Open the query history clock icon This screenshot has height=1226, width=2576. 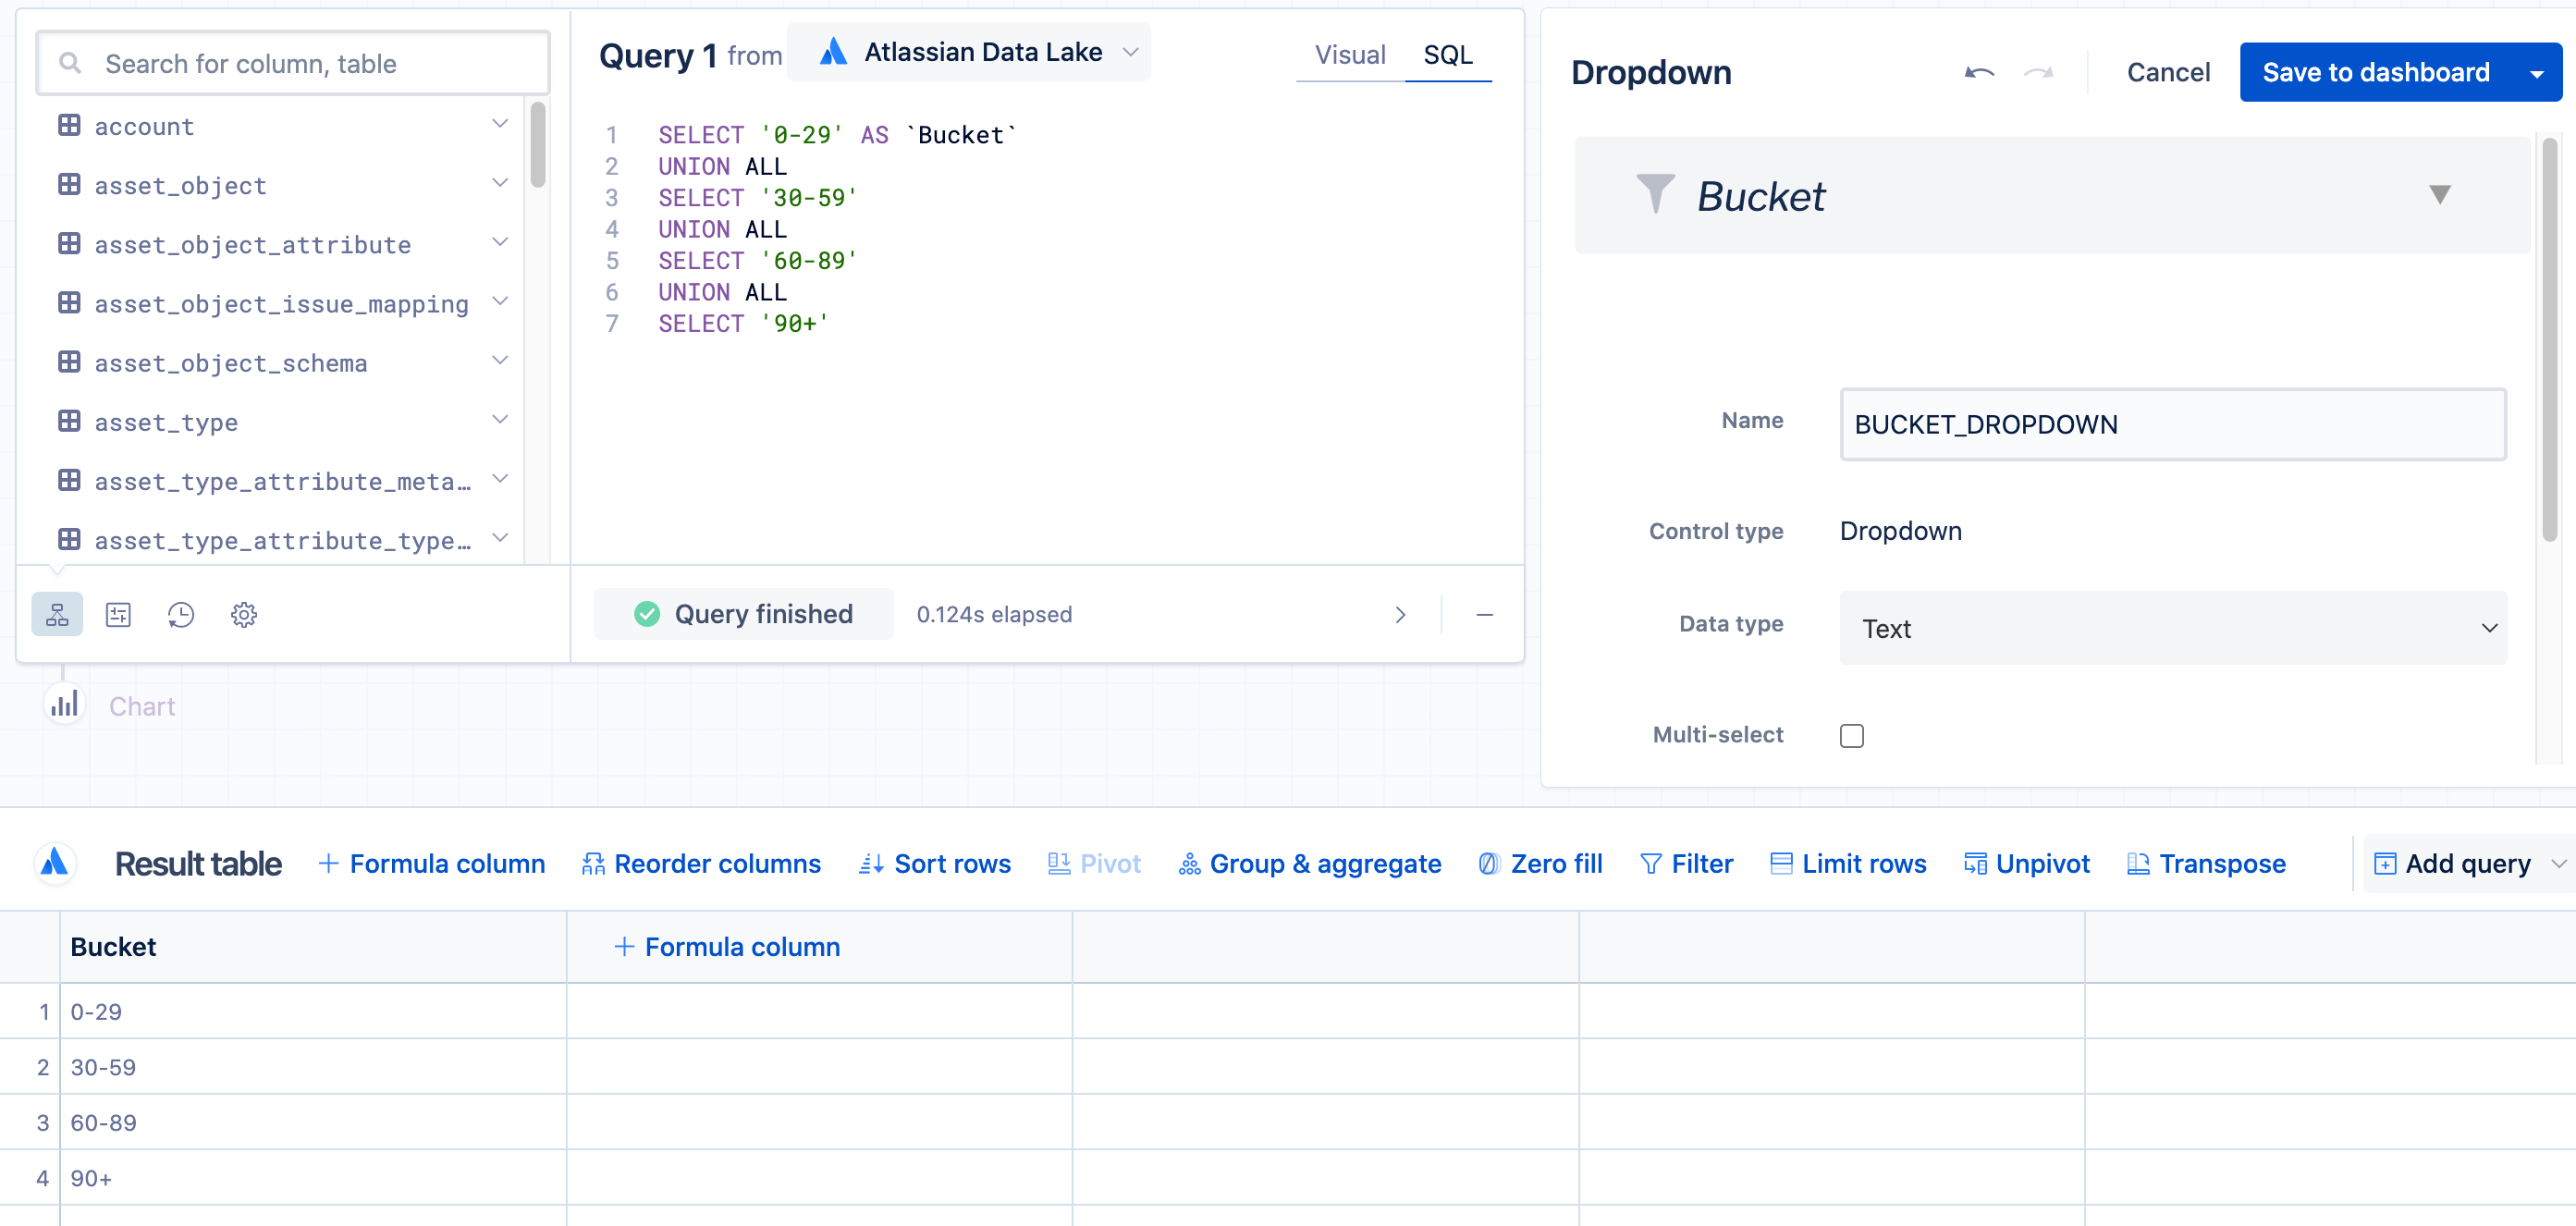pos(181,614)
